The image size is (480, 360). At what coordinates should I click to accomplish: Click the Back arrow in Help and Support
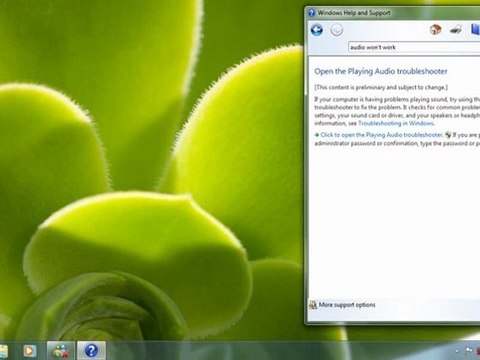[x=317, y=30]
